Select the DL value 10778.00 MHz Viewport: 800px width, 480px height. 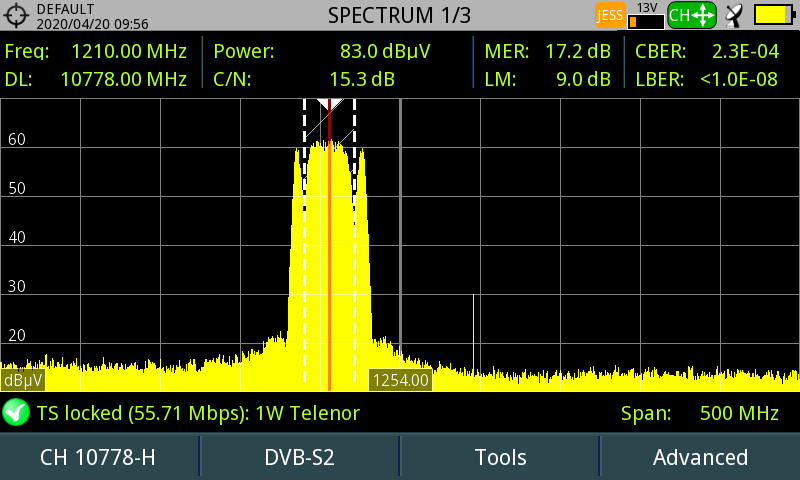point(123,79)
